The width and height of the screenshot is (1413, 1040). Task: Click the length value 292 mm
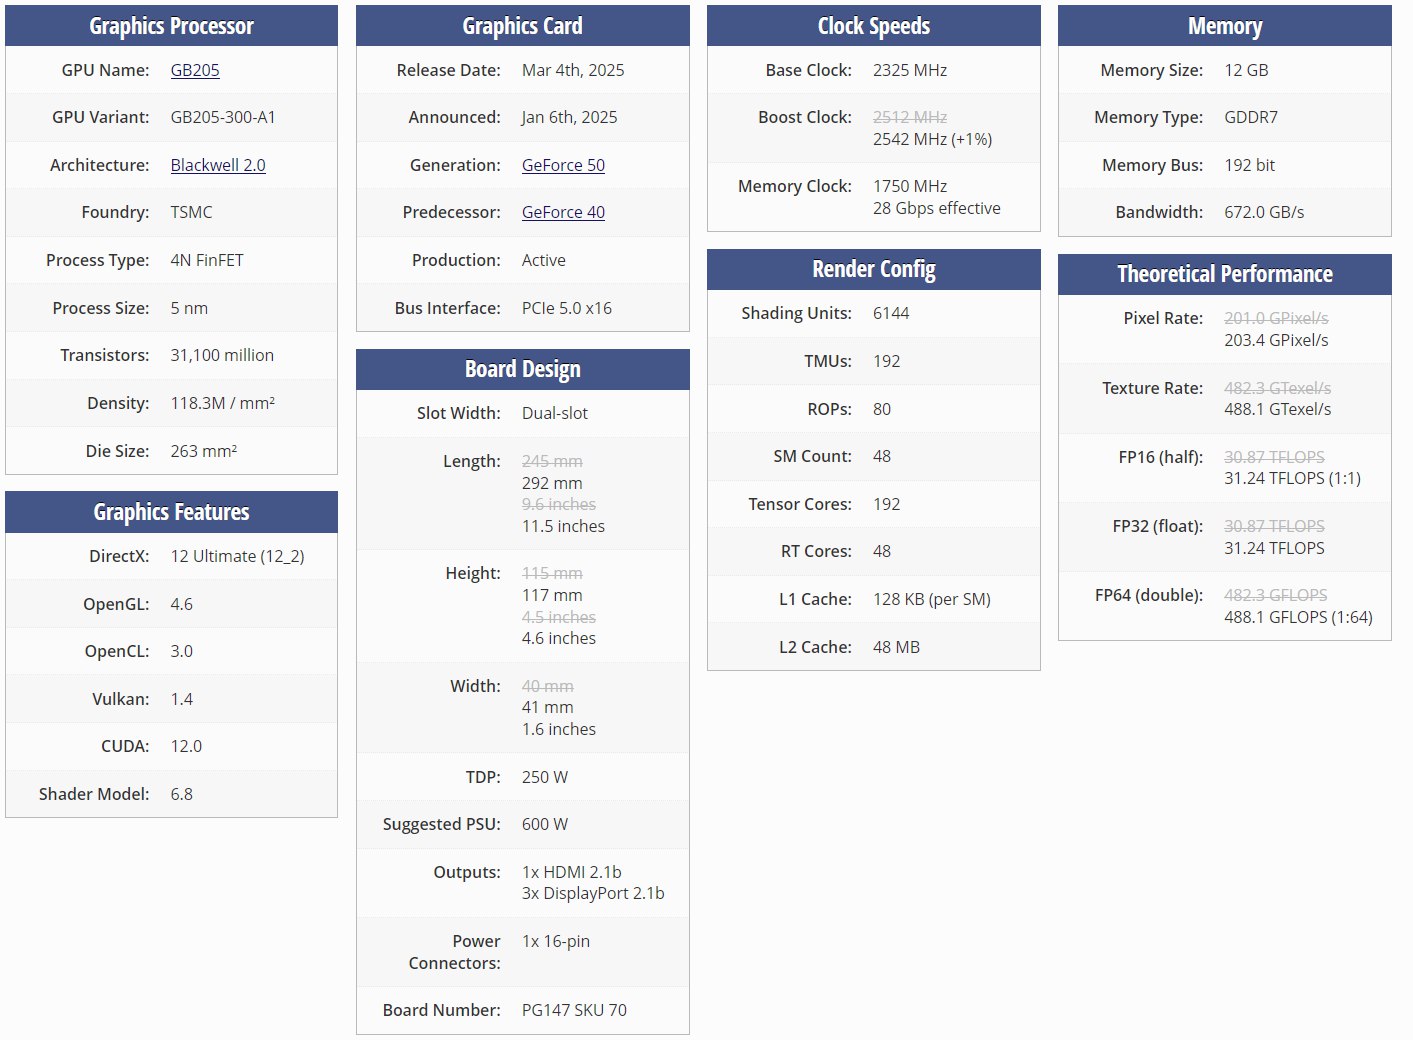tap(552, 483)
